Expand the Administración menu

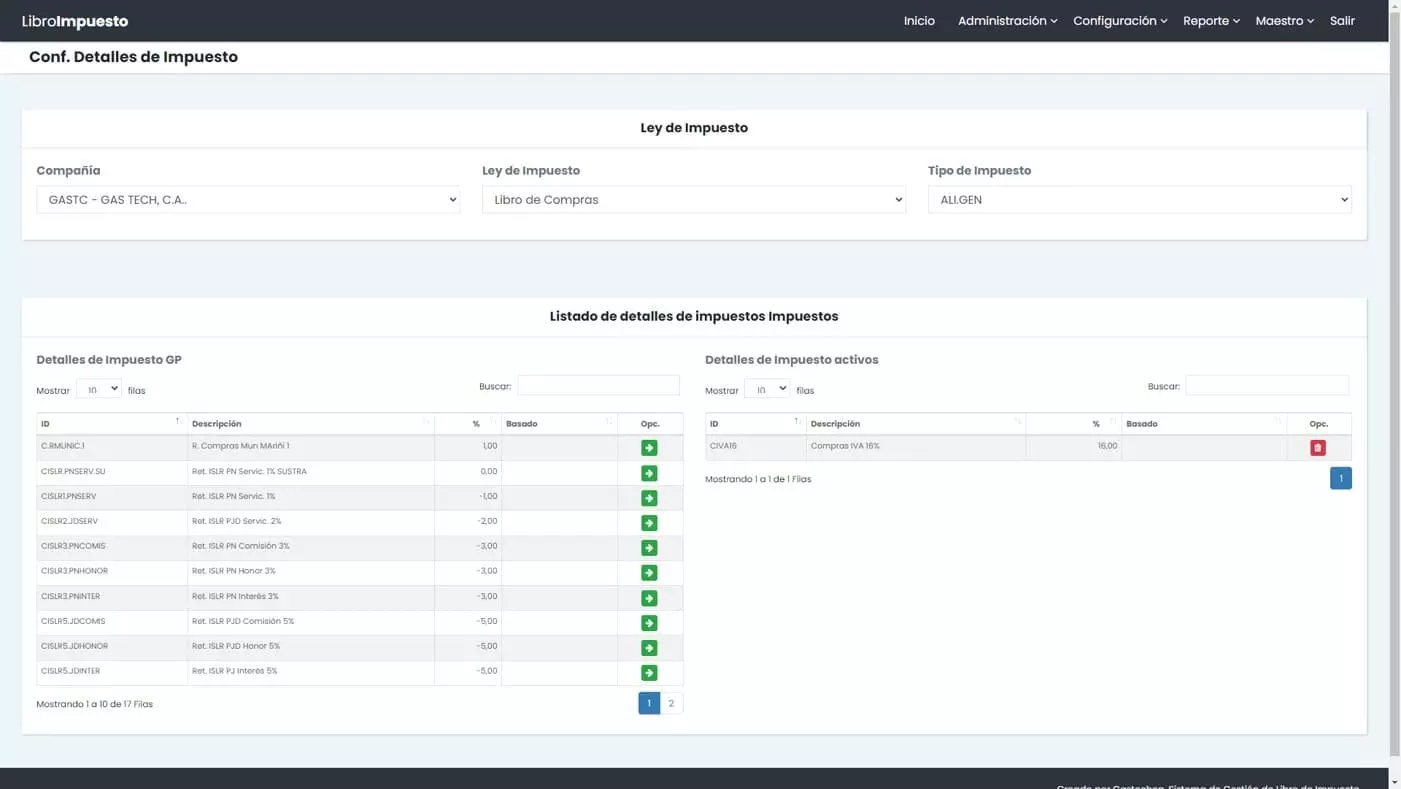(1006, 21)
